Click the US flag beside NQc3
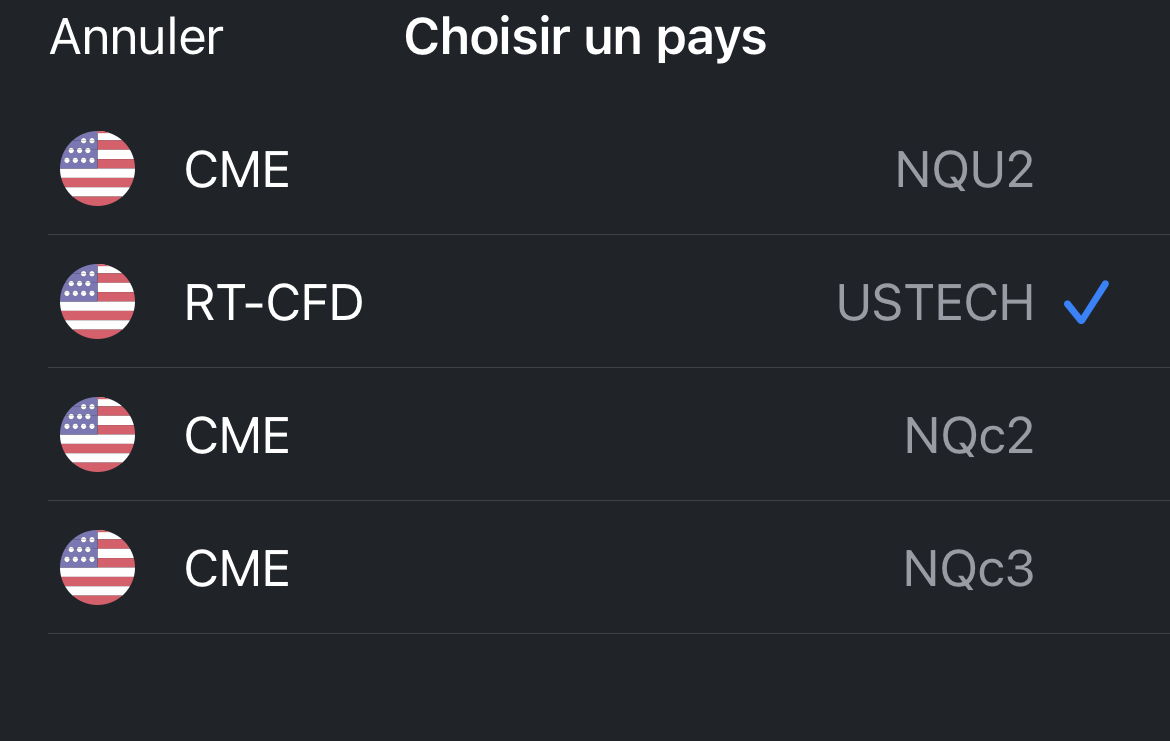The height and width of the screenshot is (741, 1170). (97, 568)
